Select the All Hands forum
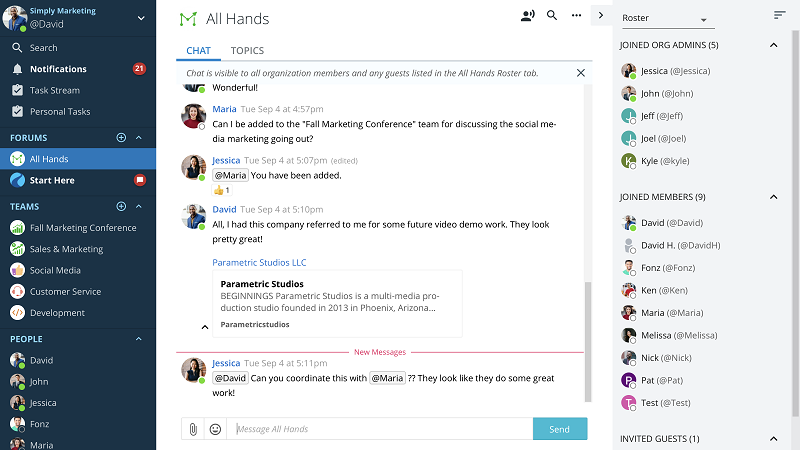Screen dimensions: 800x450 pyautogui.click(x=78, y=159)
